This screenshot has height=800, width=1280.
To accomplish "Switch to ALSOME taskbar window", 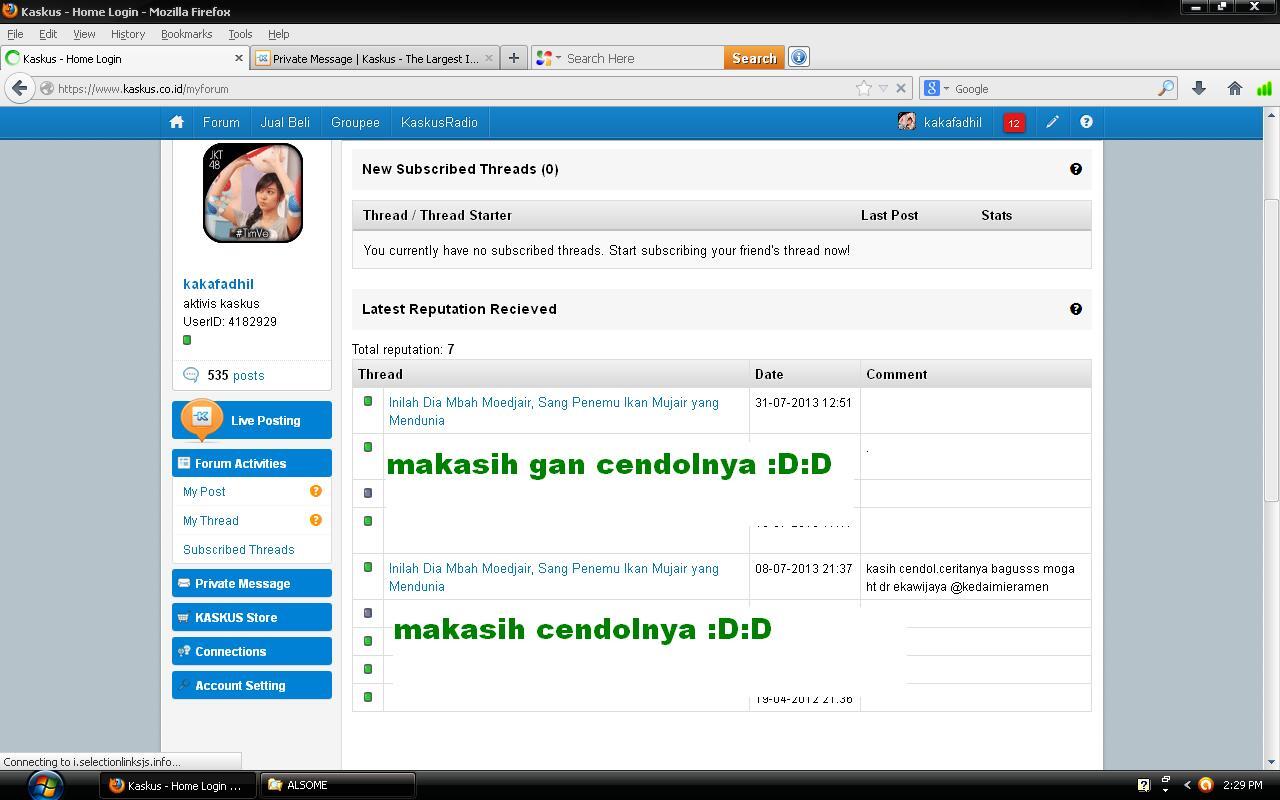I will point(338,785).
